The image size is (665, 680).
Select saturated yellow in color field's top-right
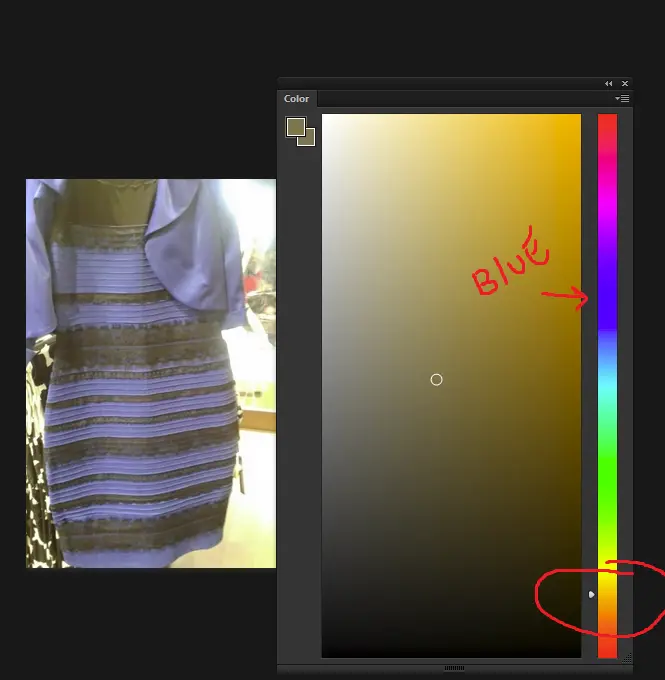click(578, 116)
